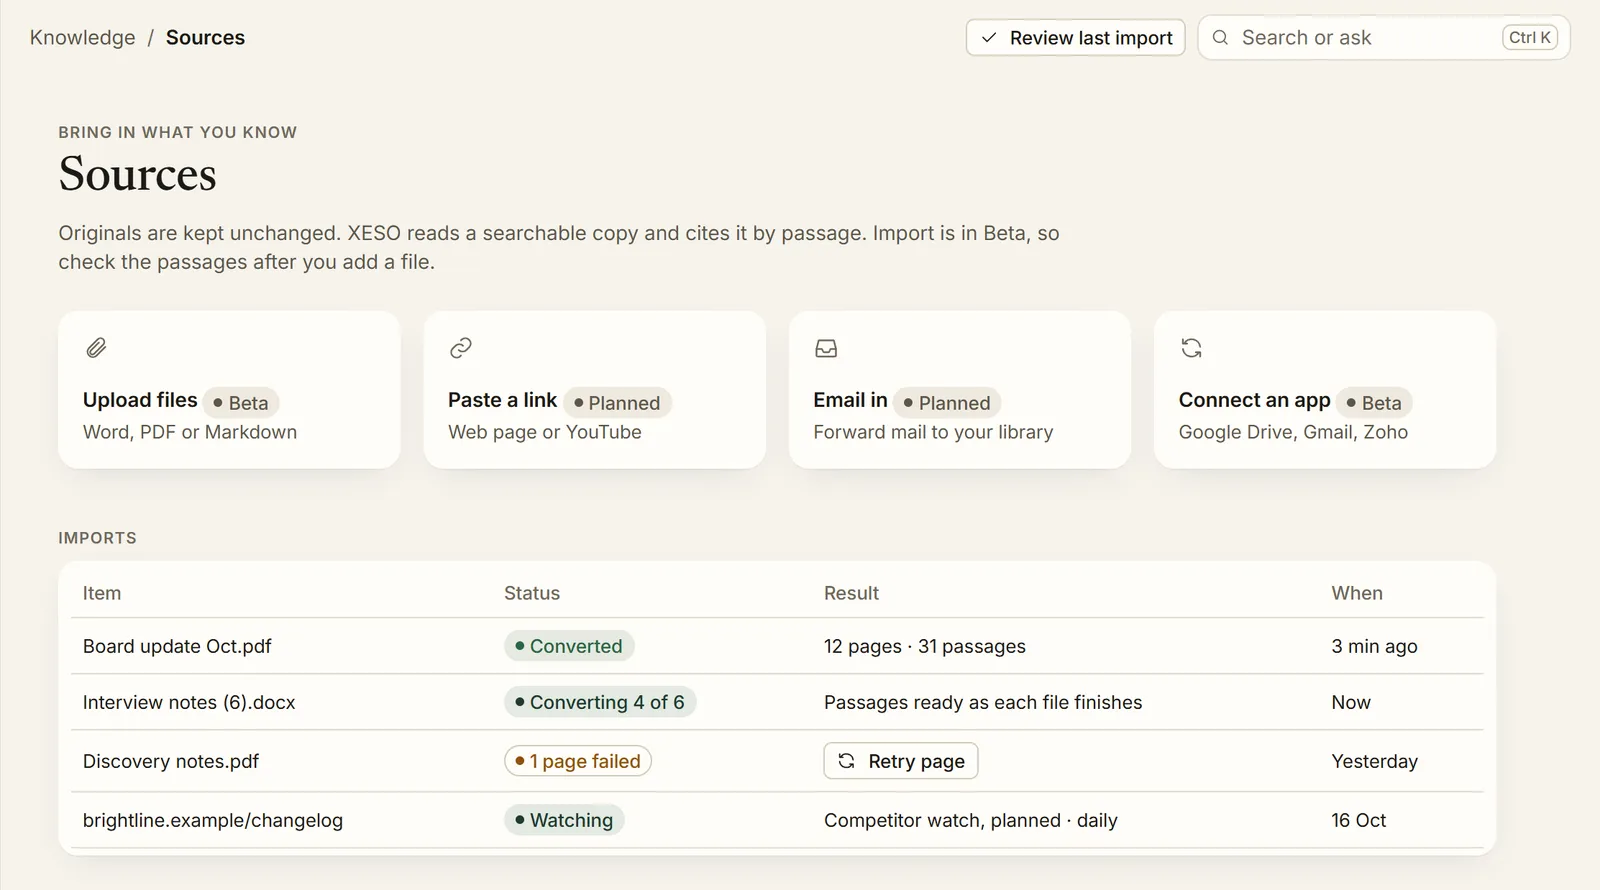Open the Email in card
This screenshot has width=1600, height=890.
click(960, 390)
